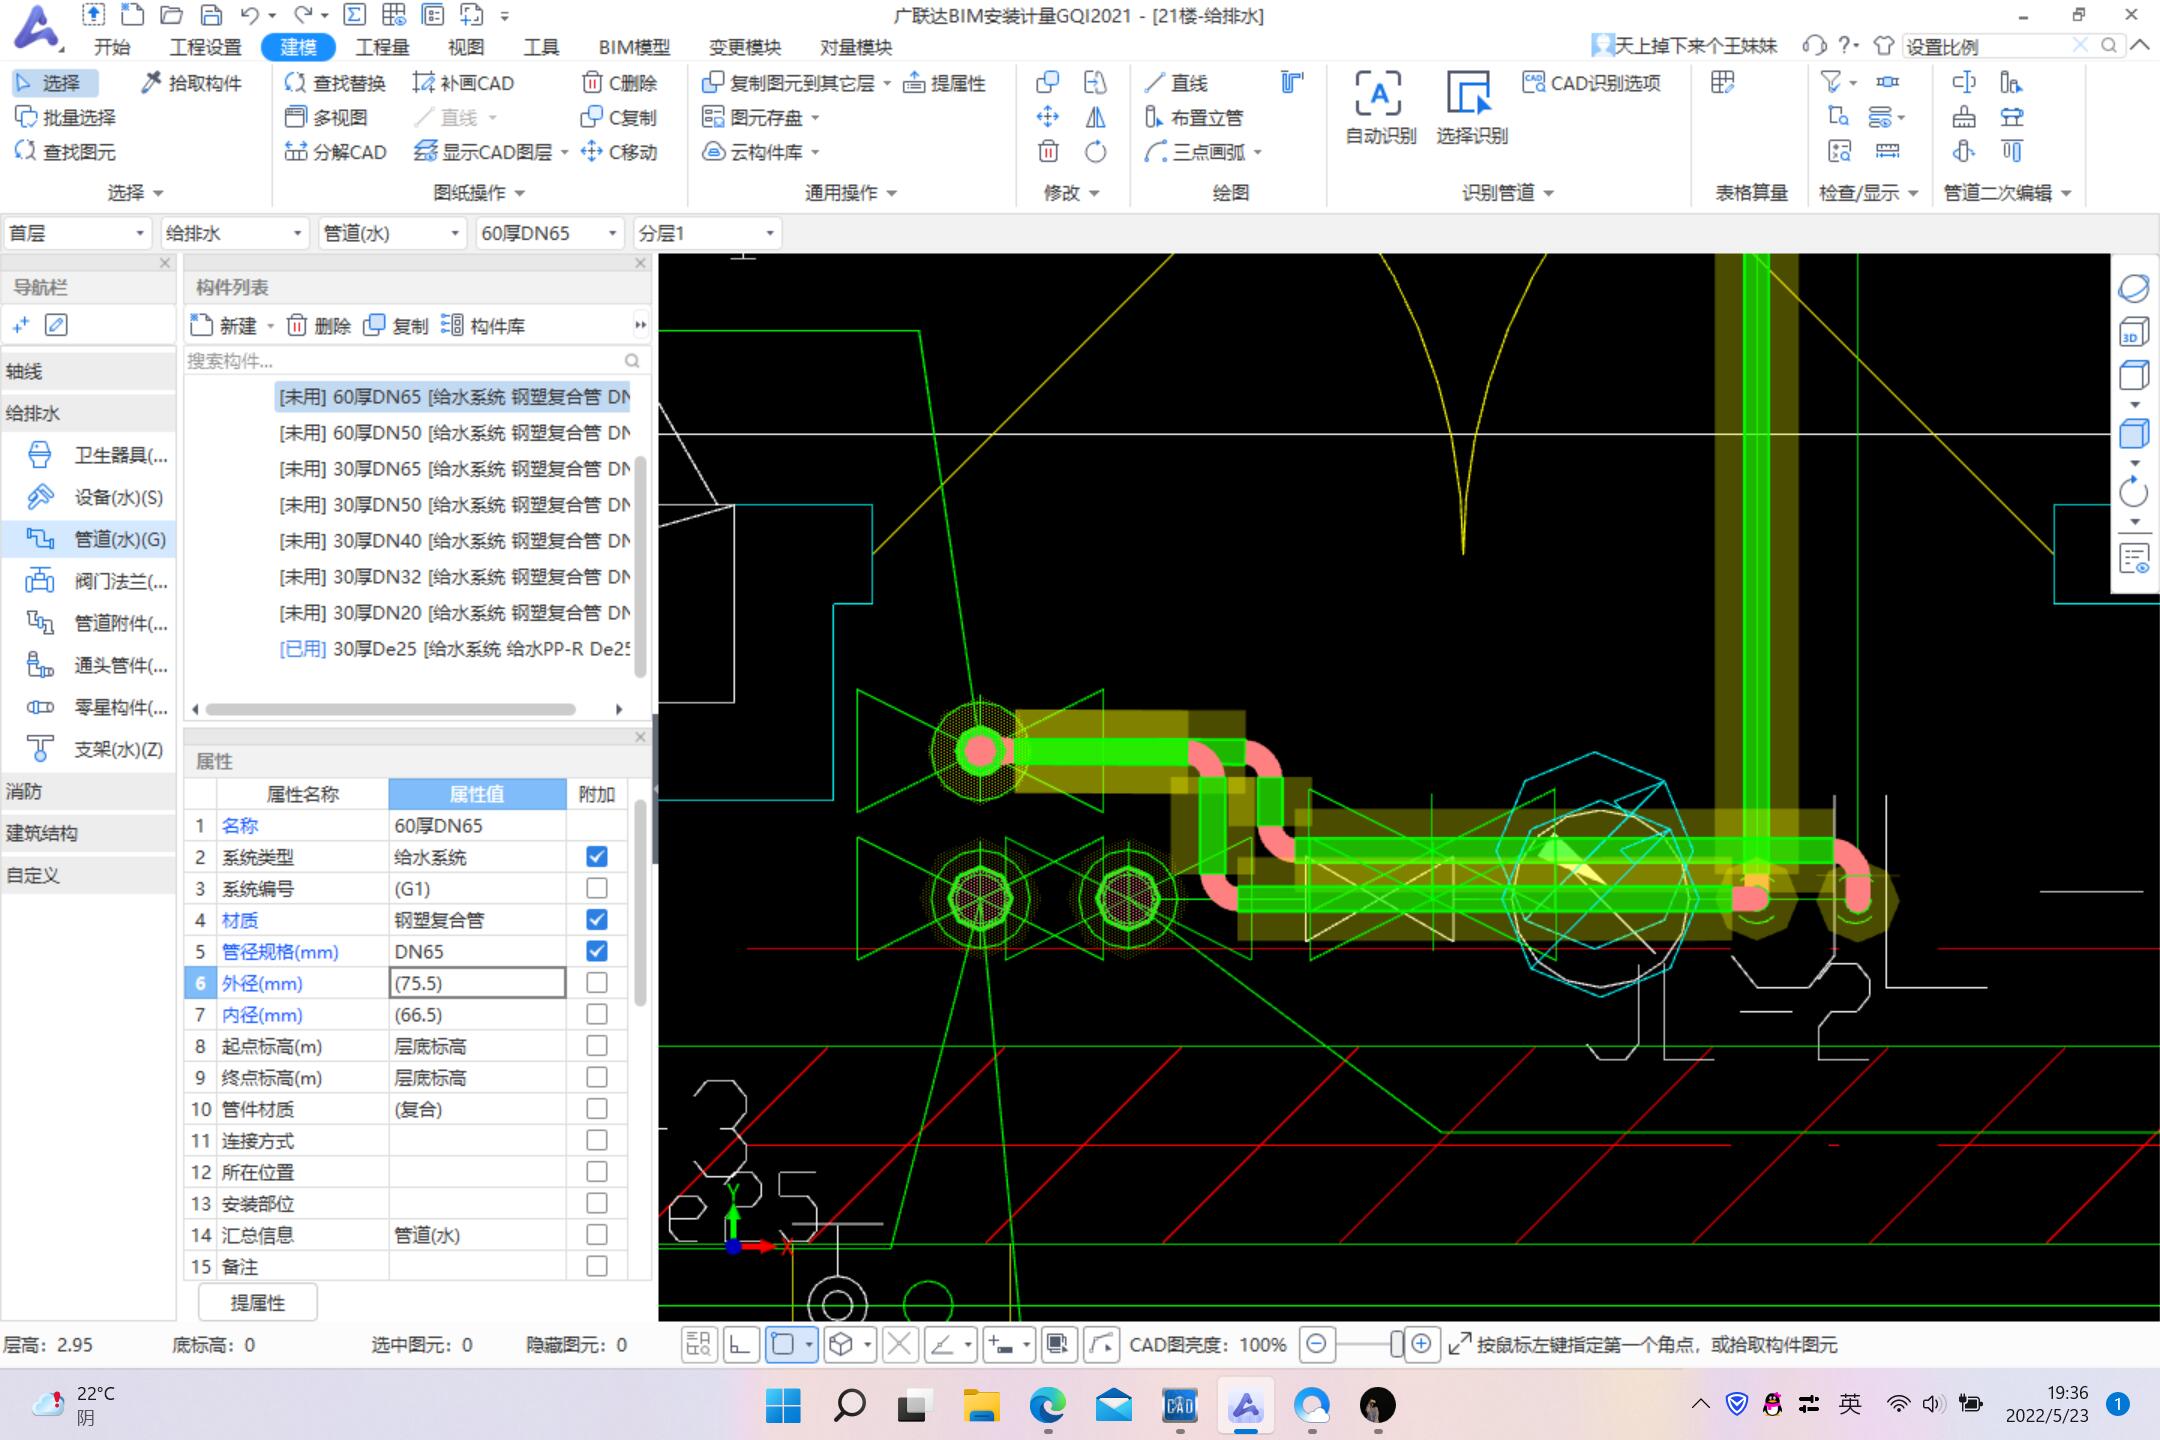The image size is (2160, 1440).
Task: Expand the 云构件库 dropdown
Action: tap(815, 153)
